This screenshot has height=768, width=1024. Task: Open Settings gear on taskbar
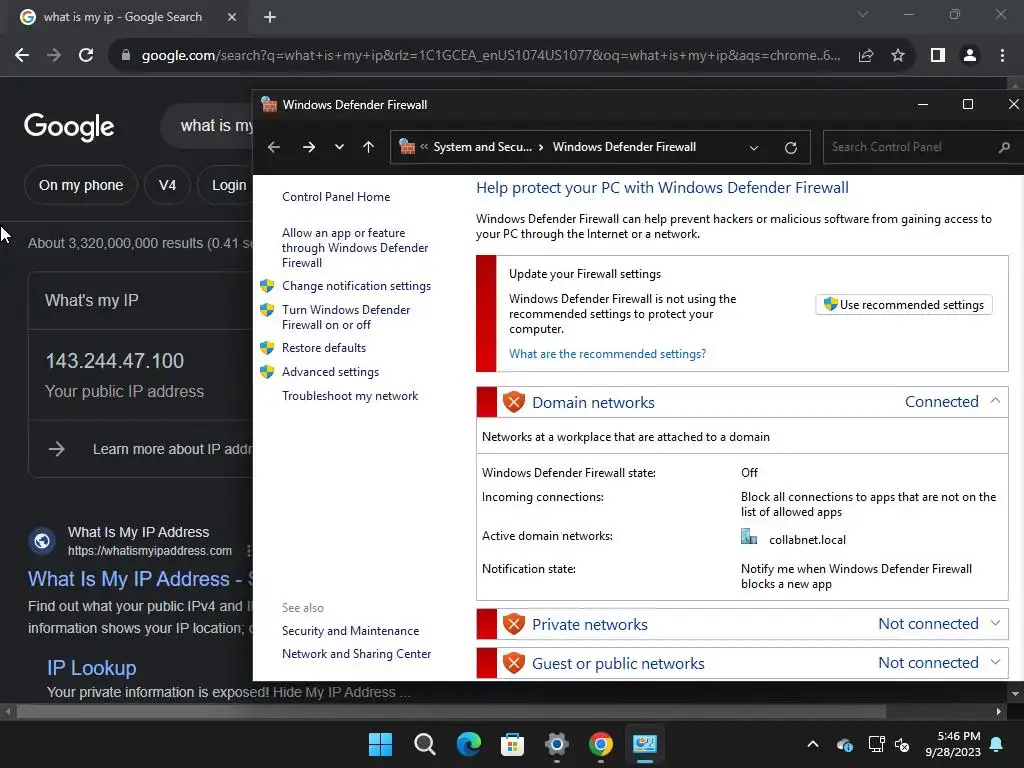coord(556,744)
